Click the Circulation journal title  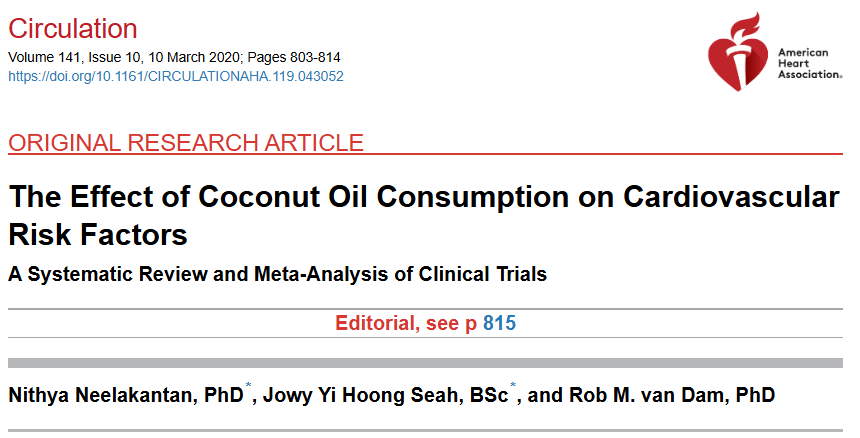(x=72, y=29)
